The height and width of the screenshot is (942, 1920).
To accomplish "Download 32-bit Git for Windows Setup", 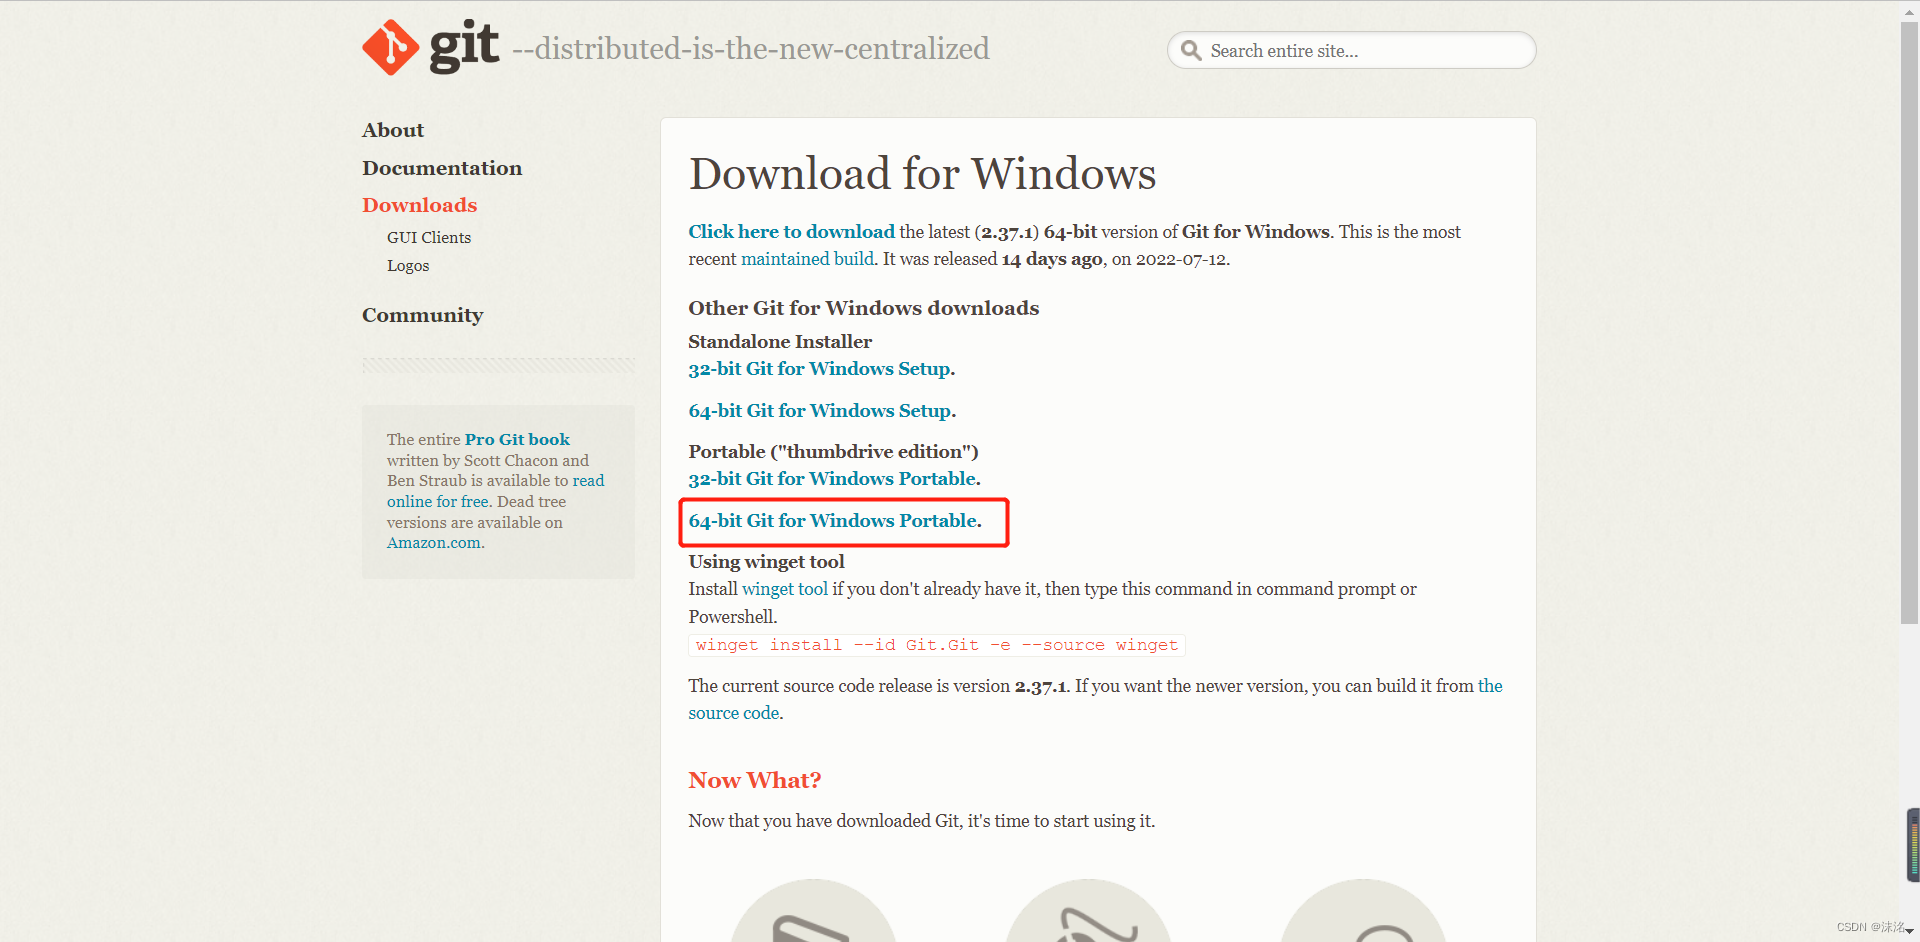I will coord(821,369).
